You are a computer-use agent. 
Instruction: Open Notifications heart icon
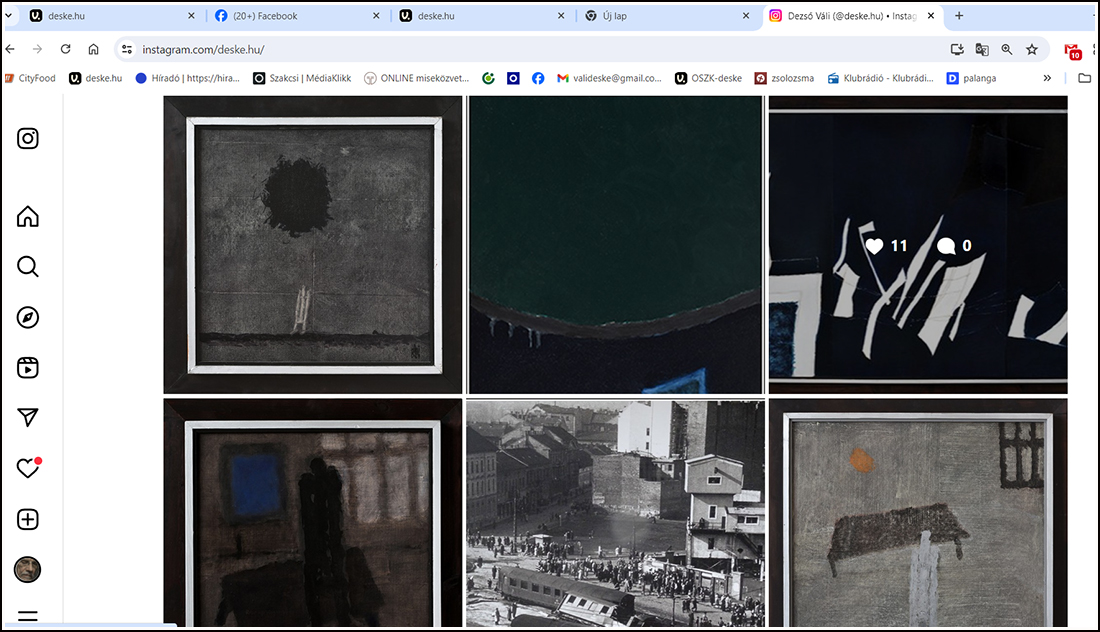28,468
